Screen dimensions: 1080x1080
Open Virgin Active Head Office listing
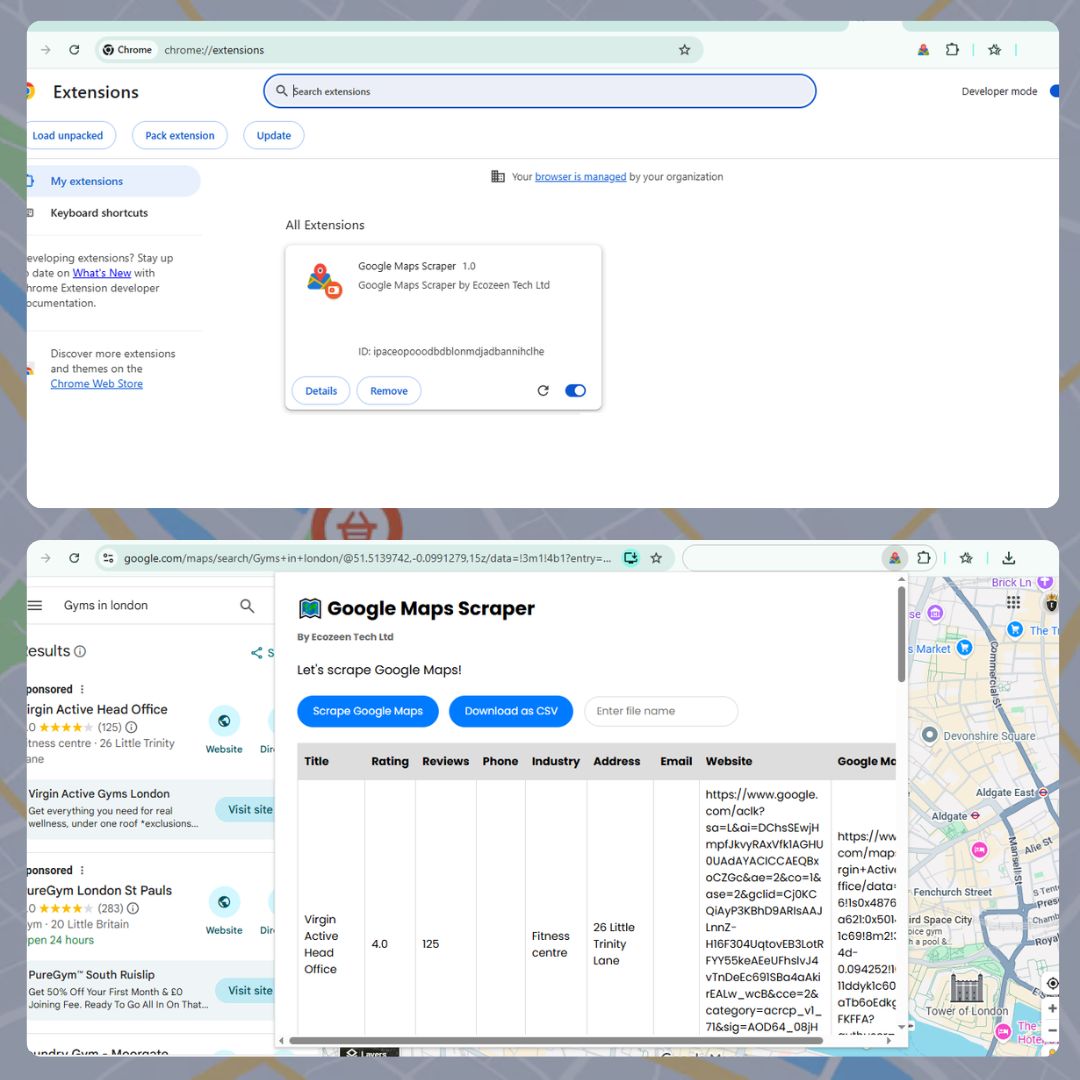point(97,709)
